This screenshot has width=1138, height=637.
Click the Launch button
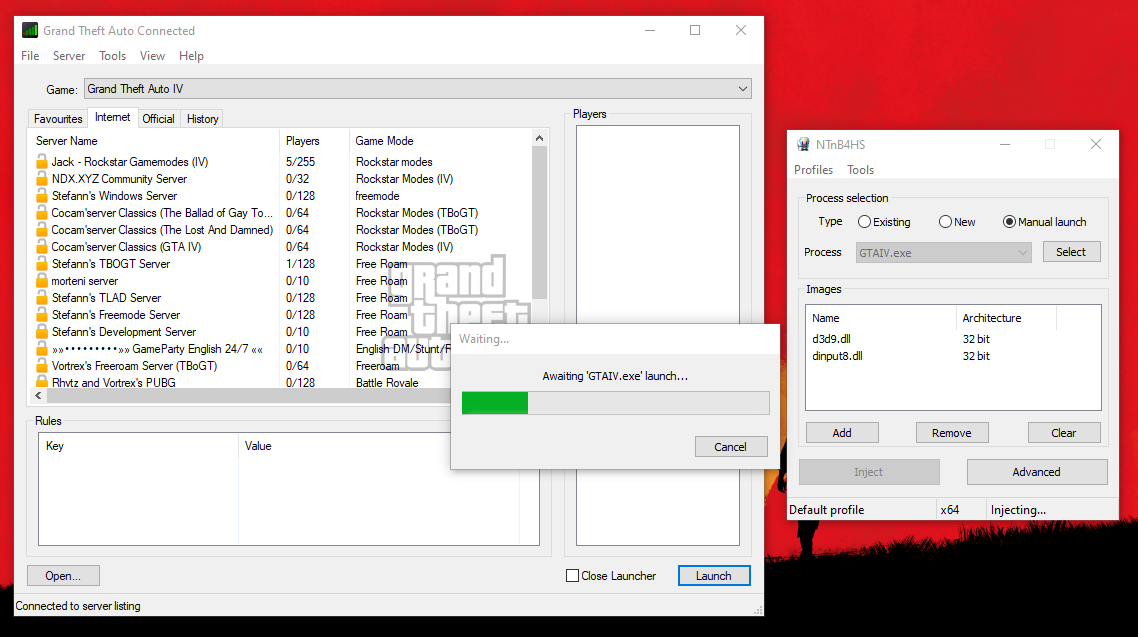pos(714,575)
